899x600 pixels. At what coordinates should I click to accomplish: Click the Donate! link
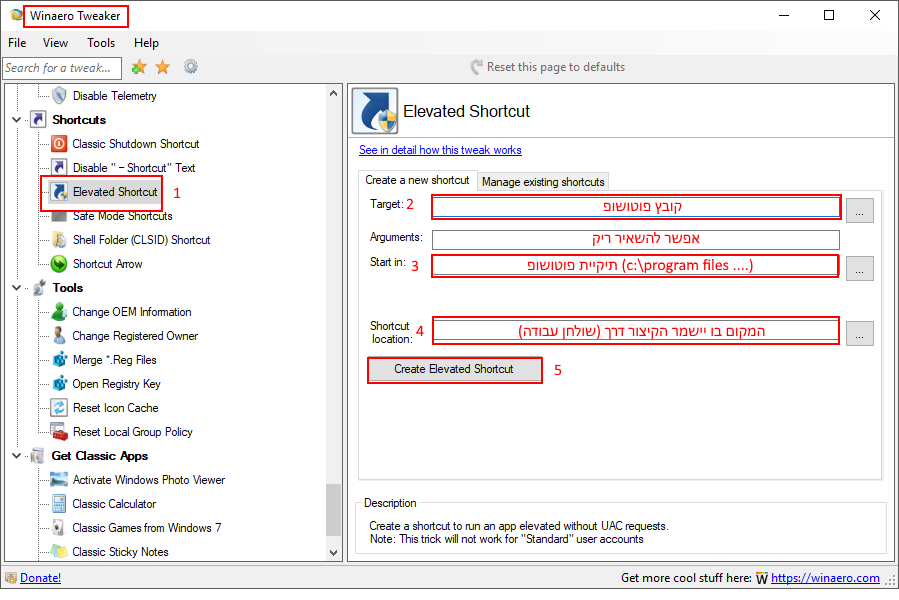pos(40,578)
